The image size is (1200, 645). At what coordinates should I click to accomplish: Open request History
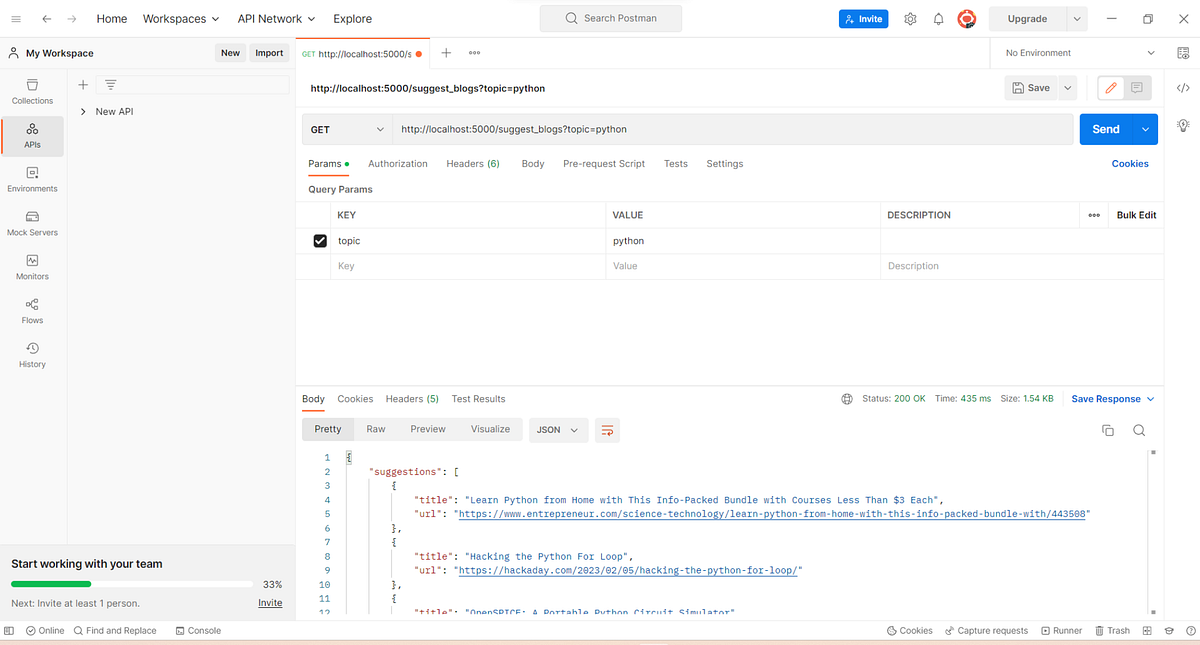(x=31, y=356)
